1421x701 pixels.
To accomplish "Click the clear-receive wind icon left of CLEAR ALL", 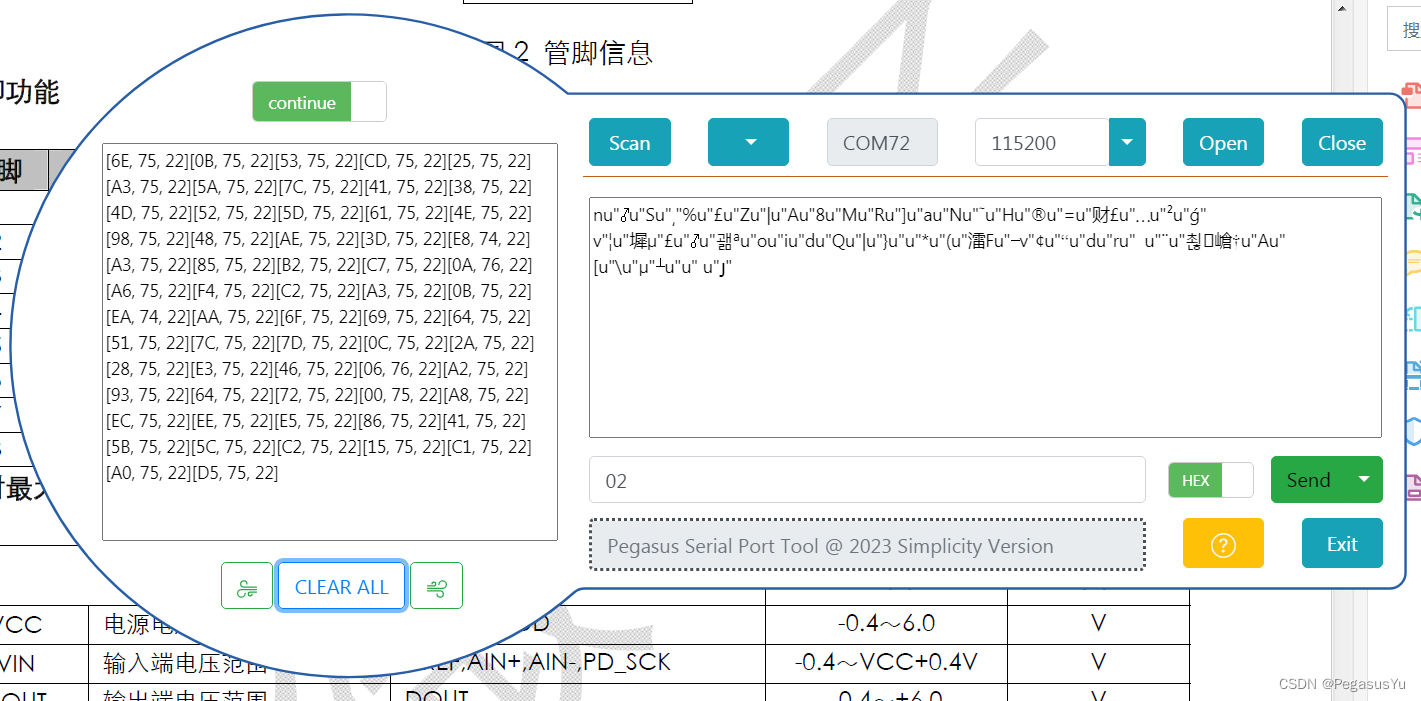I will coord(246,585).
